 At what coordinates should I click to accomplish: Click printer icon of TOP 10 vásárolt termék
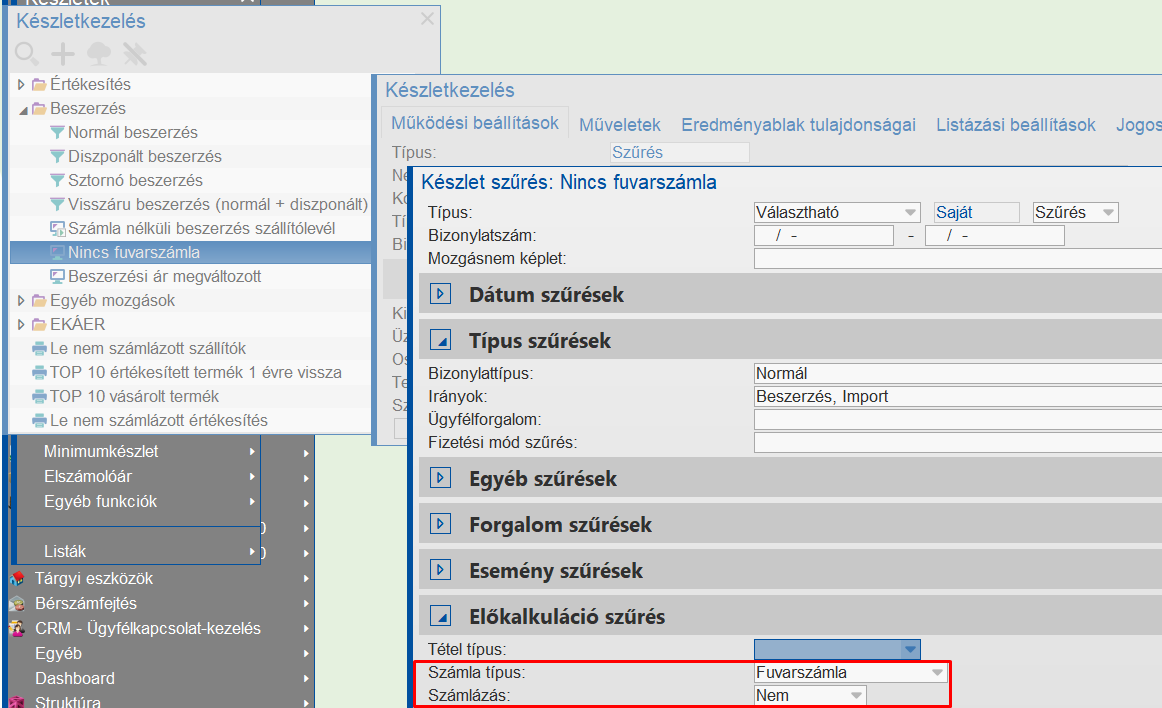pos(39,397)
